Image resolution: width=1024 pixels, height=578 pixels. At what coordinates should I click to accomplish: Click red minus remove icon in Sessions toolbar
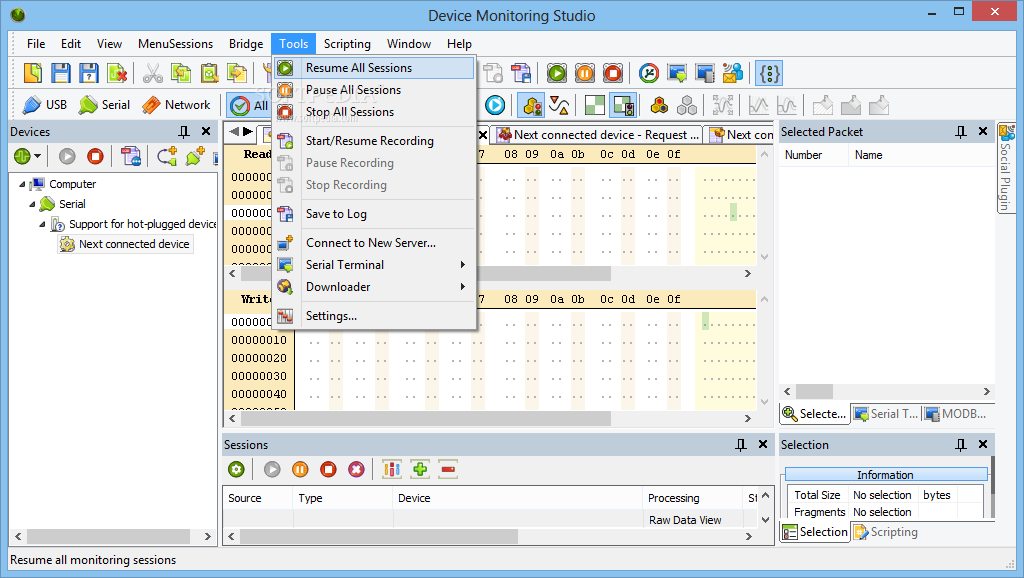448,470
